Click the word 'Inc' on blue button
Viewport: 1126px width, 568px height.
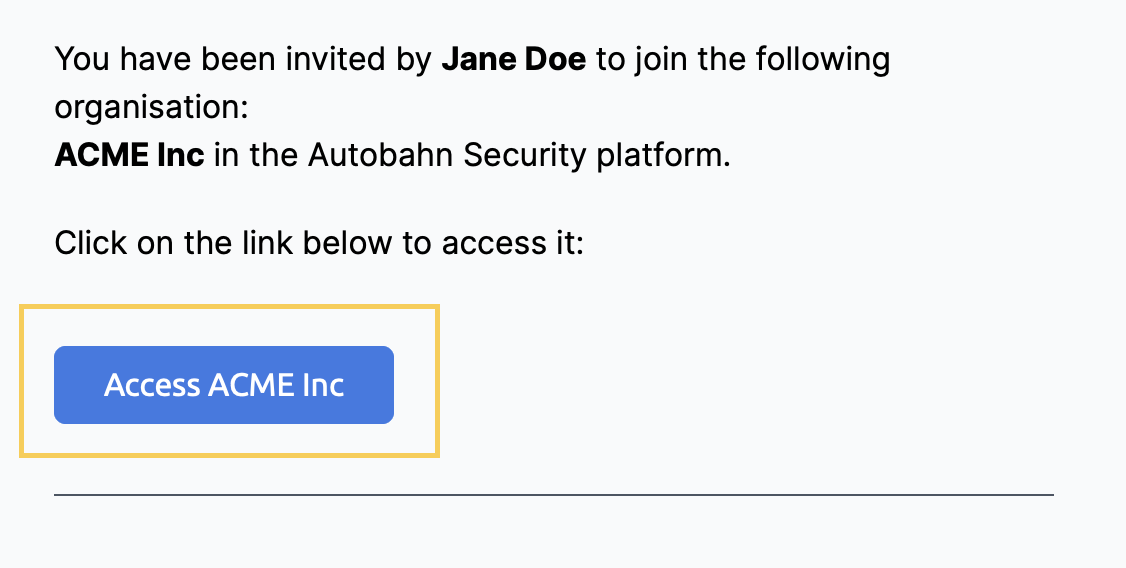tap(323, 385)
